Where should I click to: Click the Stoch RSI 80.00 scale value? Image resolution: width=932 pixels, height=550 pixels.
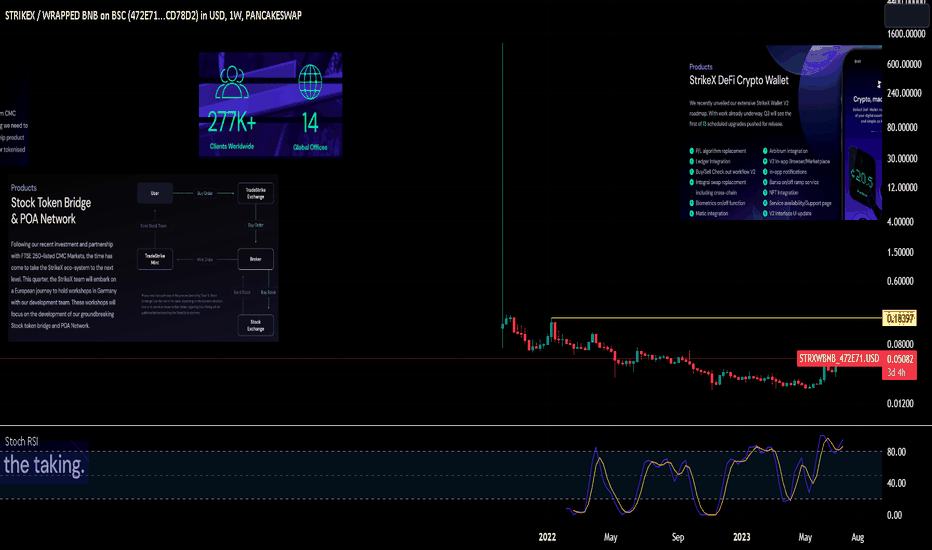[x=896, y=452]
